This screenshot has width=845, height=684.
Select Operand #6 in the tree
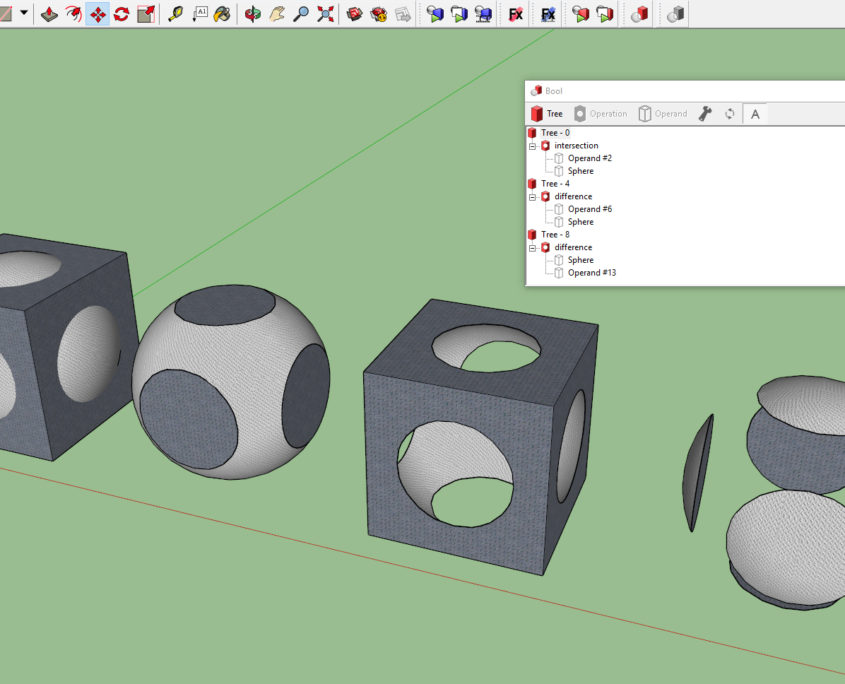(589, 209)
